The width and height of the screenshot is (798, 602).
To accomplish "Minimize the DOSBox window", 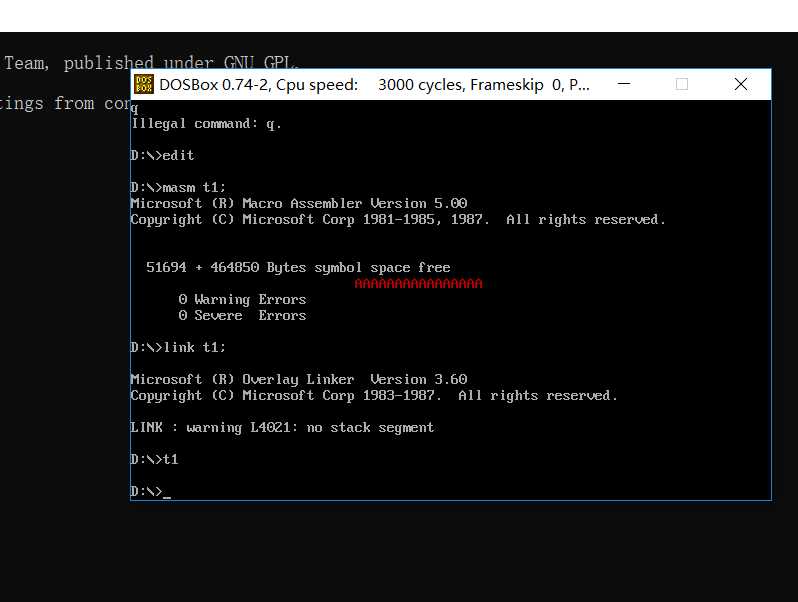I will click(624, 84).
